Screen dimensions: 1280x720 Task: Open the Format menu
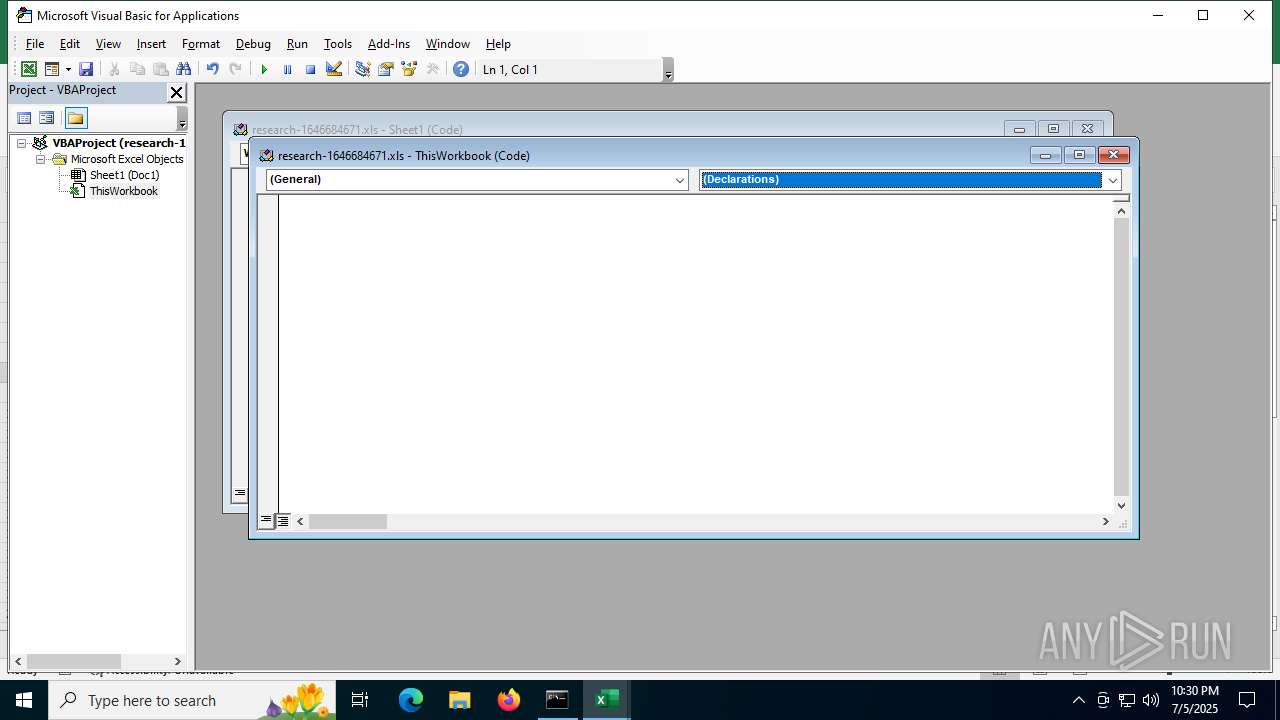click(201, 44)
